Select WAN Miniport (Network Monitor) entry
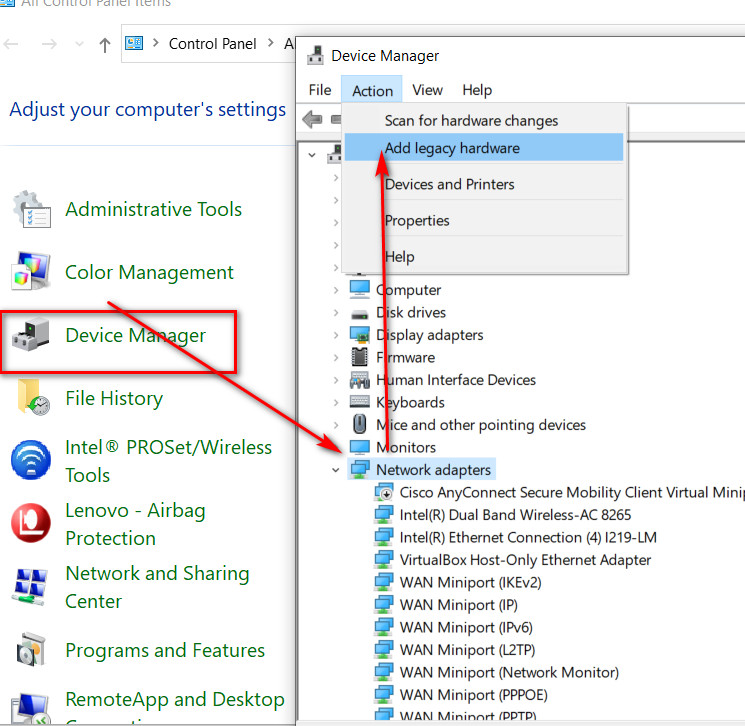The height and width of the screenshot is (726, 745). 509,672
